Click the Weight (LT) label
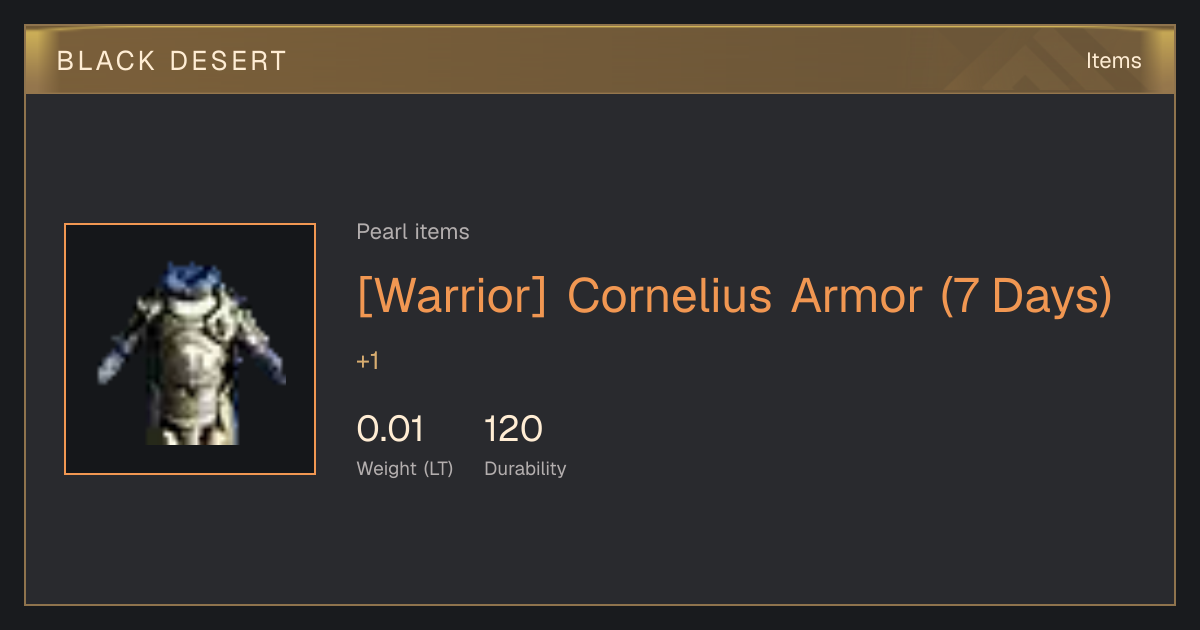The height and width of the screenshot is (630, 1200). coord(405,469)
